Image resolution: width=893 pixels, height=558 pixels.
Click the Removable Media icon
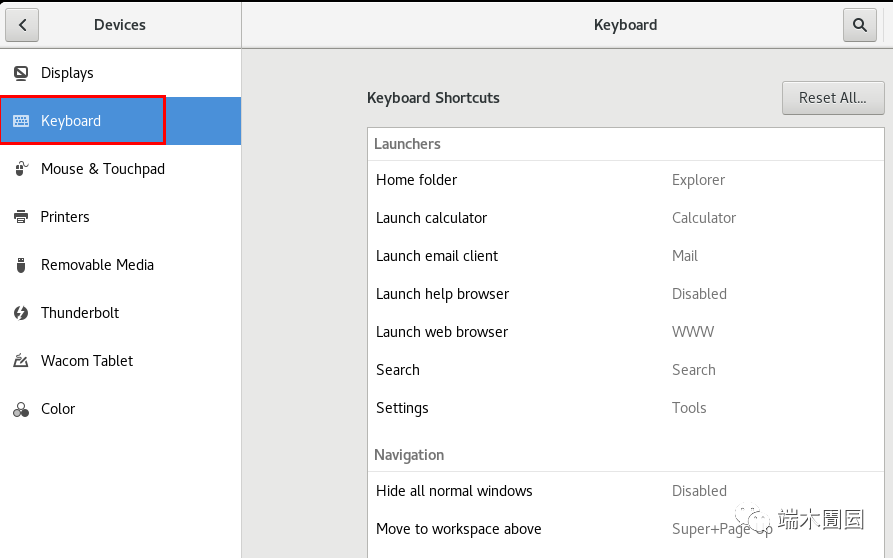(21, 265)
